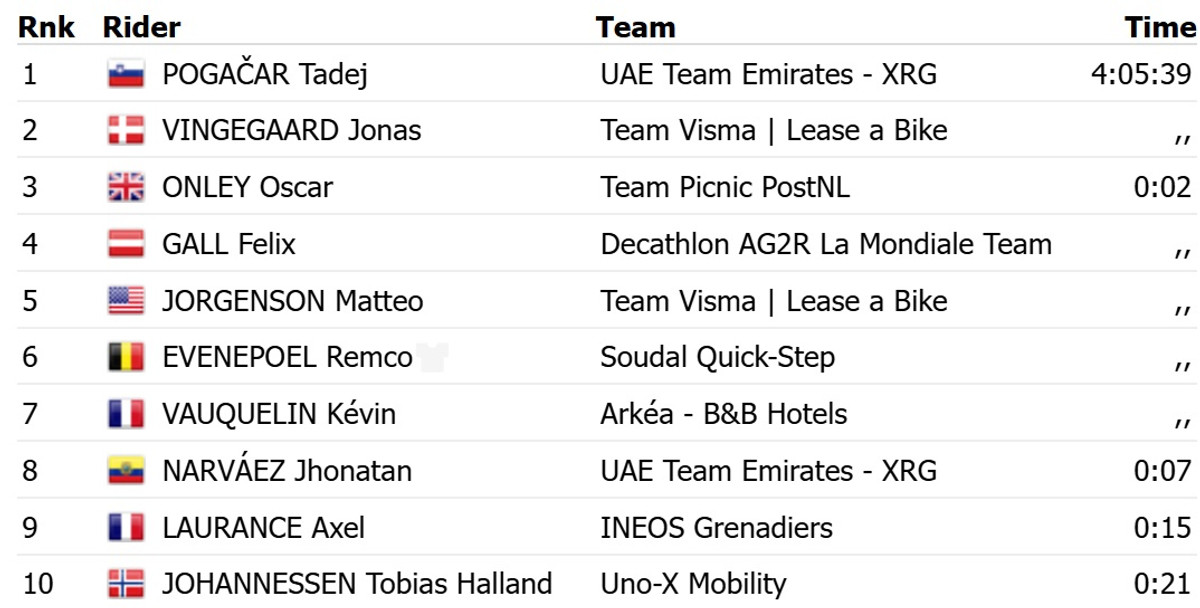Click the Ecuadorian flag beside Narváez
This screenshot has width=1200, height=608.
point(126,471)
